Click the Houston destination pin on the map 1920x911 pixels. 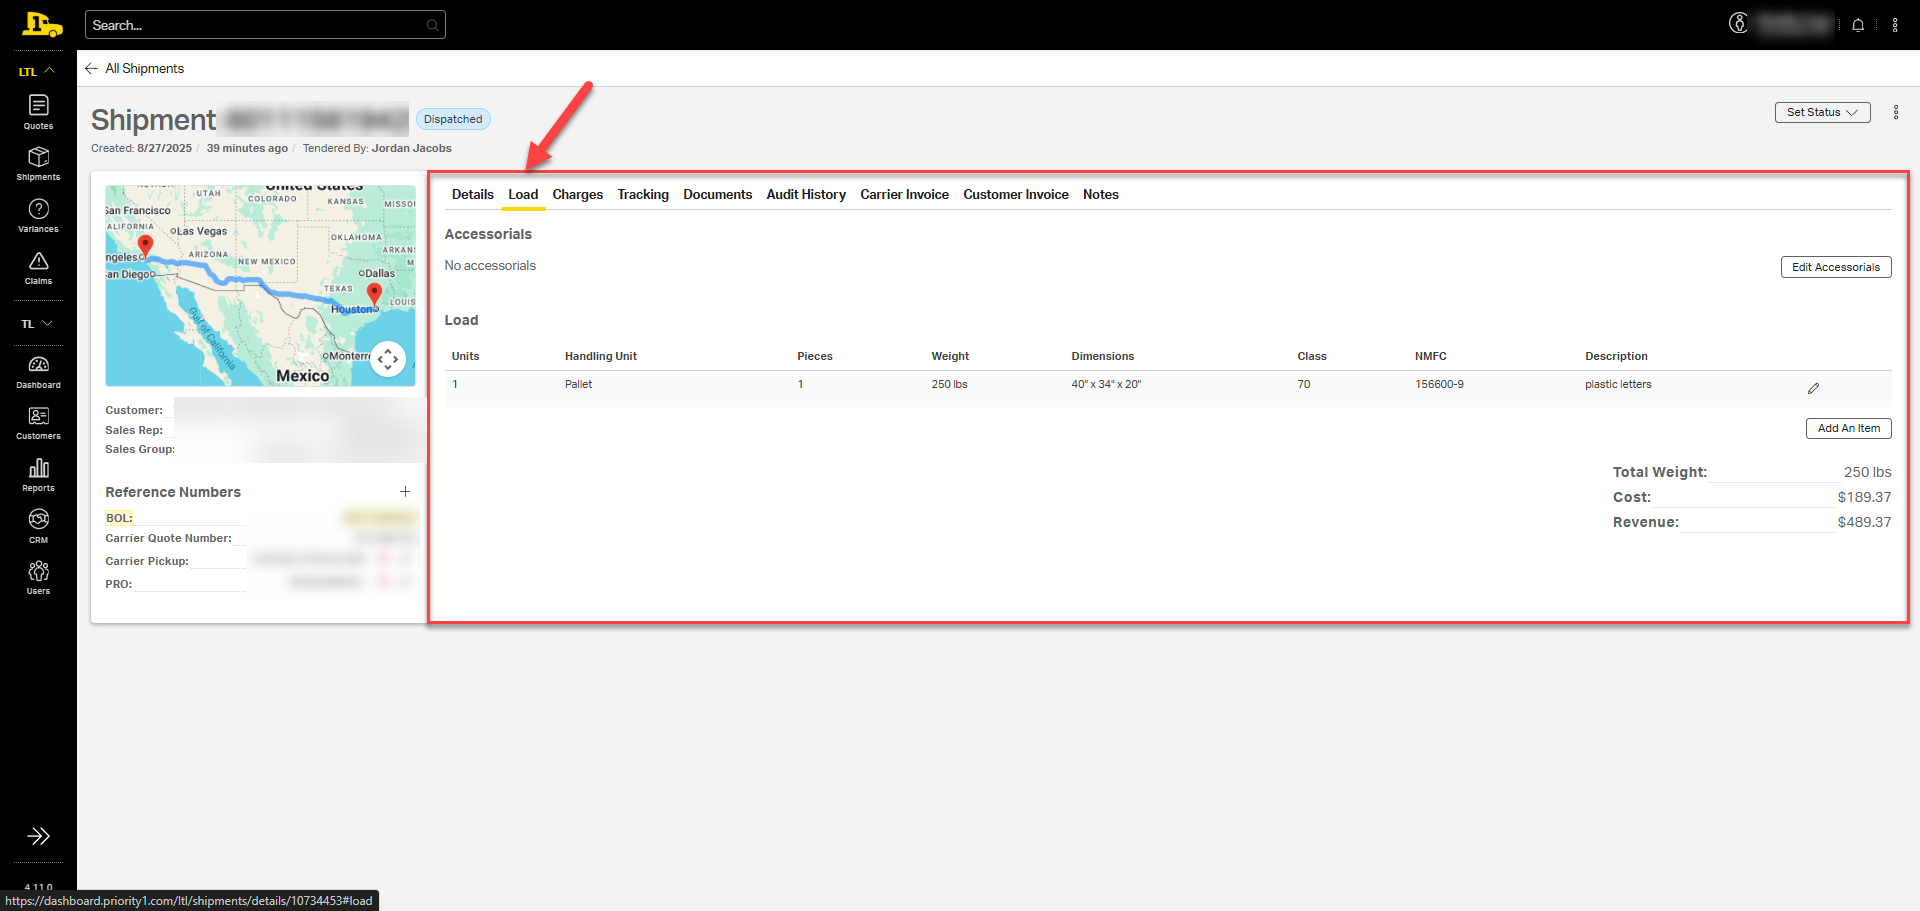pyautogui.click(x=374, y=294)
